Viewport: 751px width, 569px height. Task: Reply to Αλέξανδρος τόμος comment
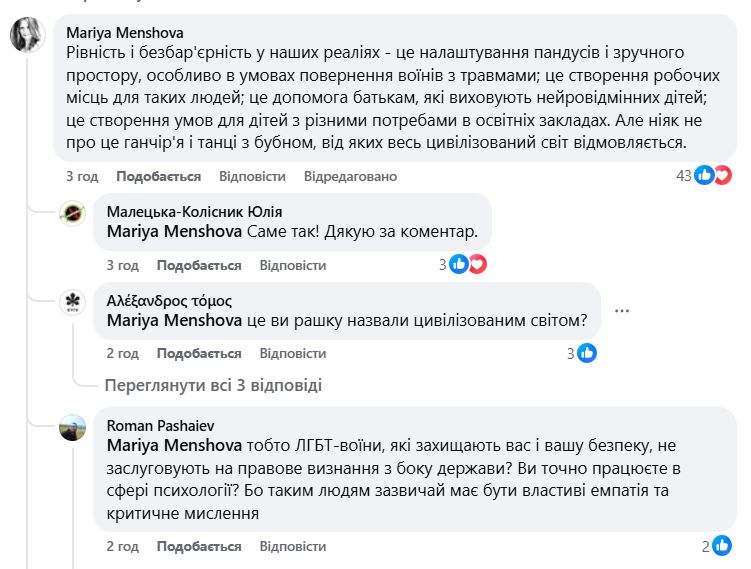coord(293,353)
